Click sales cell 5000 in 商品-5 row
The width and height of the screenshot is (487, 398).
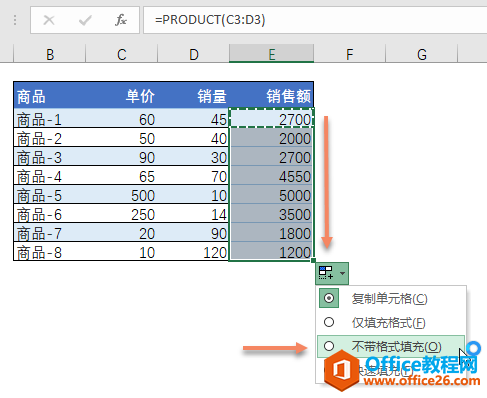pyautogui.click(x=271, y=194)
